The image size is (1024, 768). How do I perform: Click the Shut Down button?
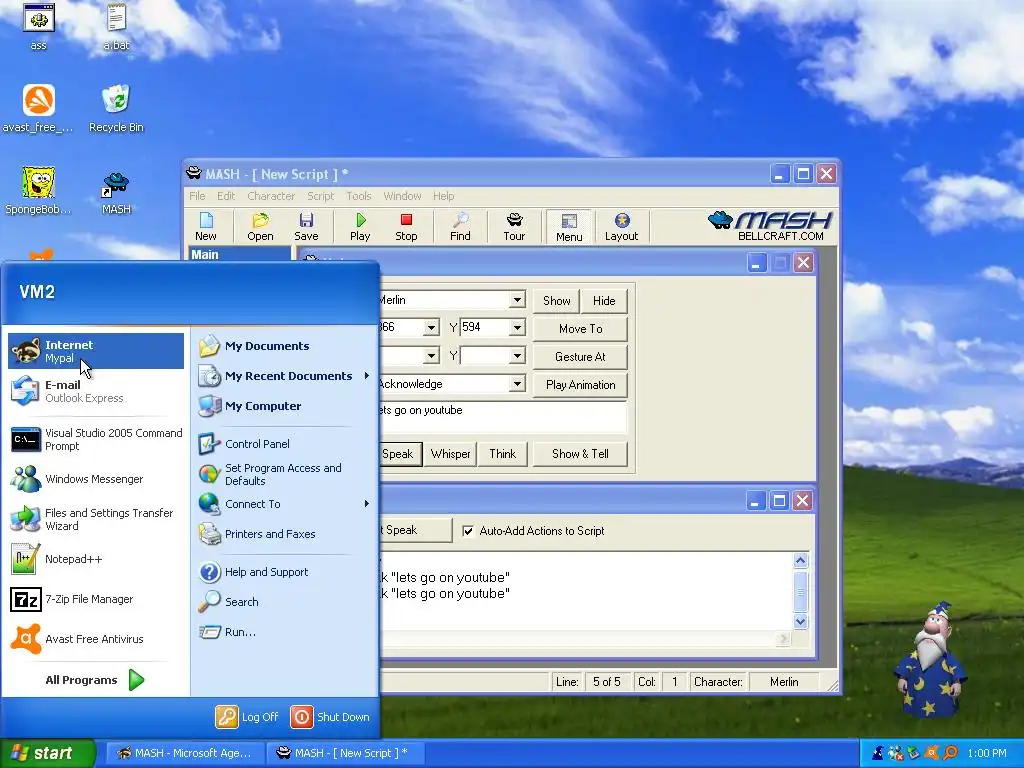(330, 717)
